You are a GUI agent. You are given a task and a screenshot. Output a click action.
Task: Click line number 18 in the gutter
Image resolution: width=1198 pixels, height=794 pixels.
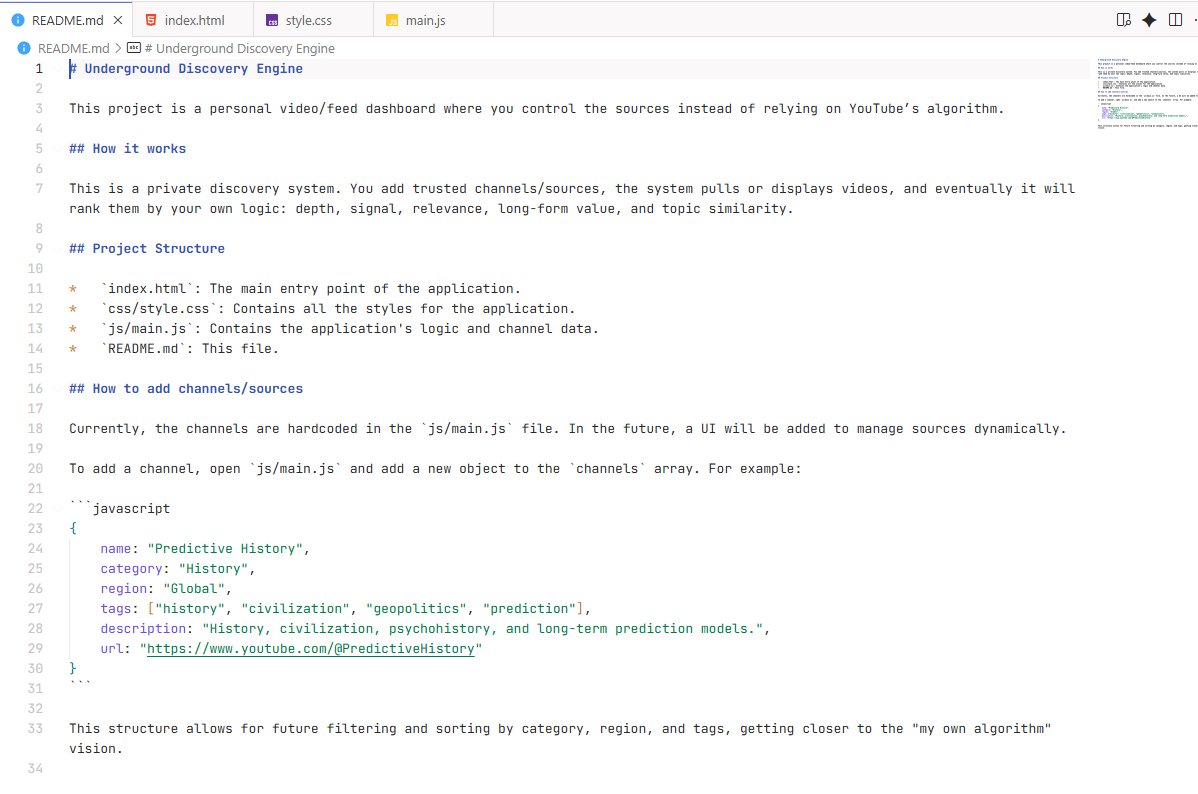pos(35,429)
